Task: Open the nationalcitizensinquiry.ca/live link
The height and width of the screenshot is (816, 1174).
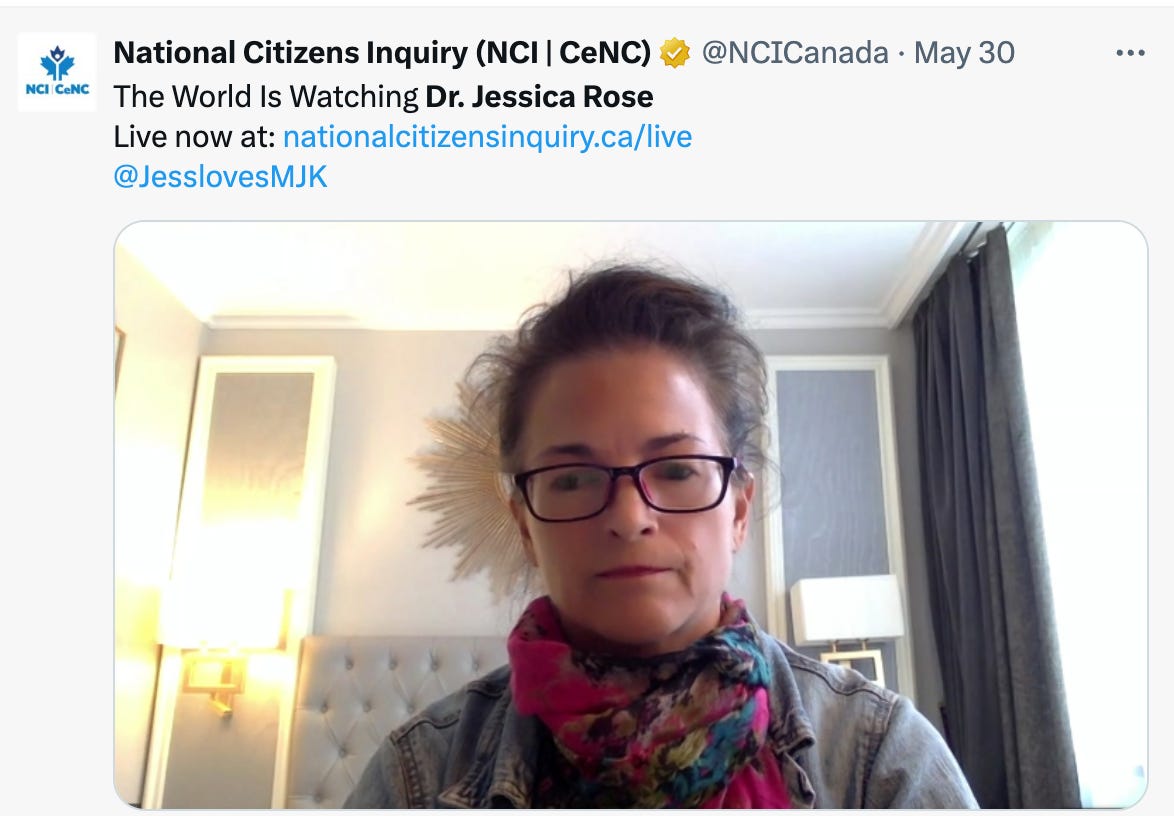Action: [x=487, y=136]
